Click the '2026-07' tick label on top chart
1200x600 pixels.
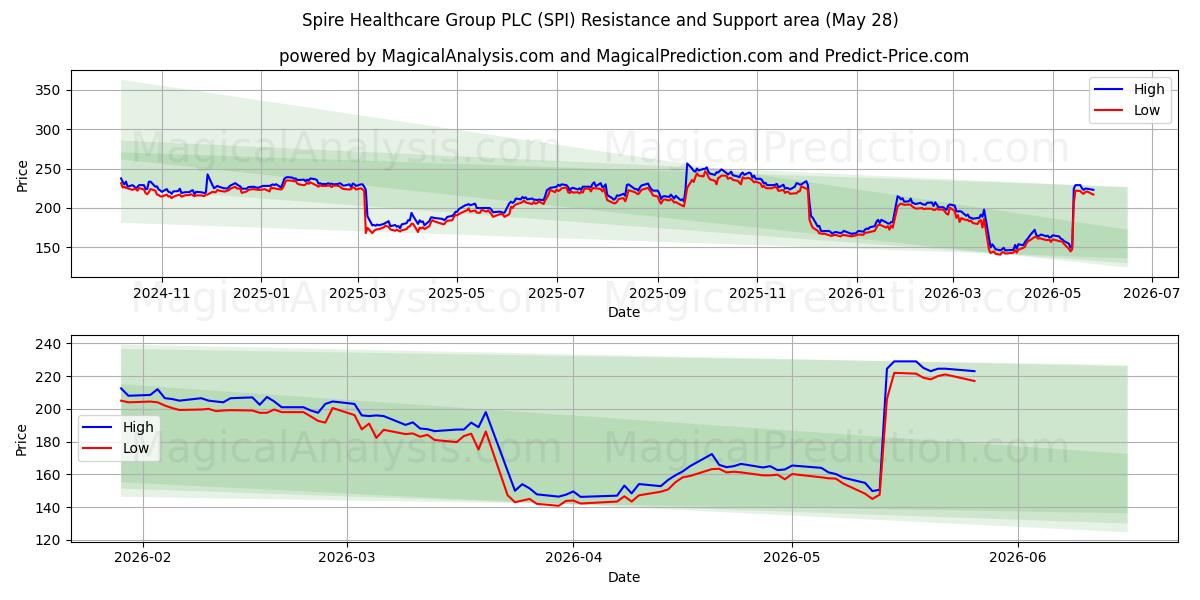[x=1152, y=294]
